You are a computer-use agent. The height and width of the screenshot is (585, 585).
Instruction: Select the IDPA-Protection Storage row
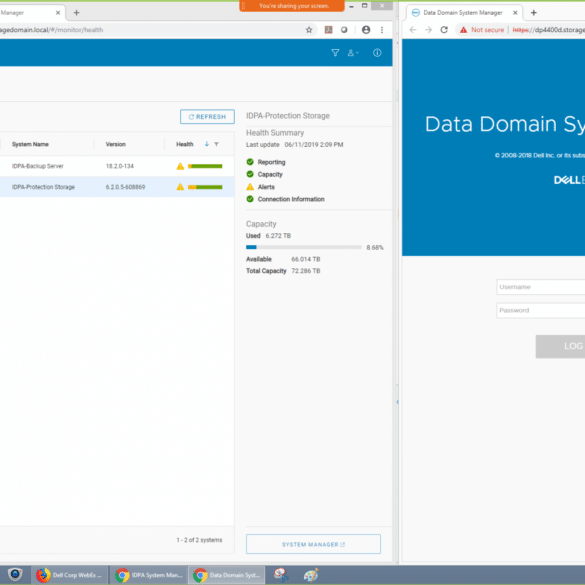point(117,187)
